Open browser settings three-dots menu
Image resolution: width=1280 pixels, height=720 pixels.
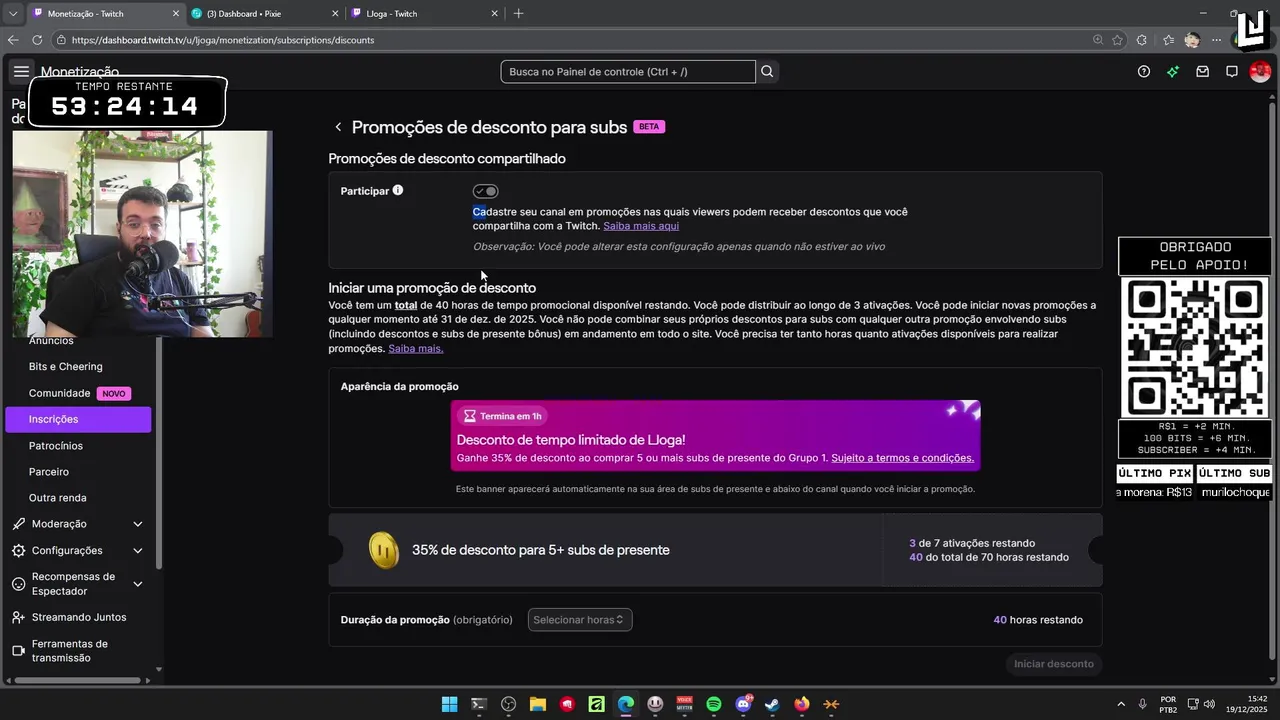(1216, 40)
